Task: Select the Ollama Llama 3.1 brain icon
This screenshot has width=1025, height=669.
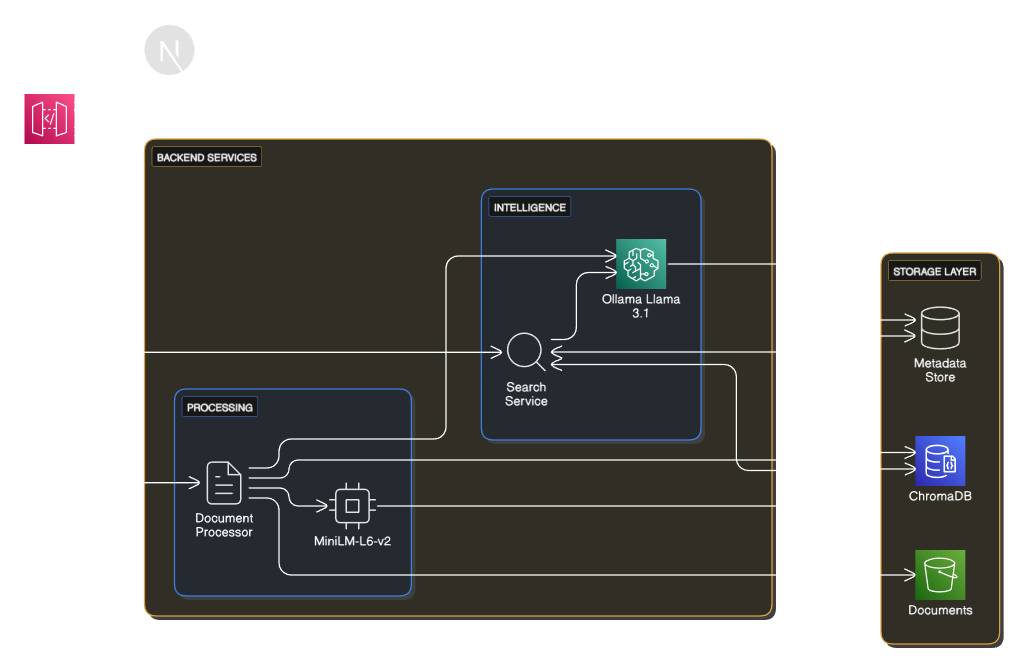Action: point(640,264)
